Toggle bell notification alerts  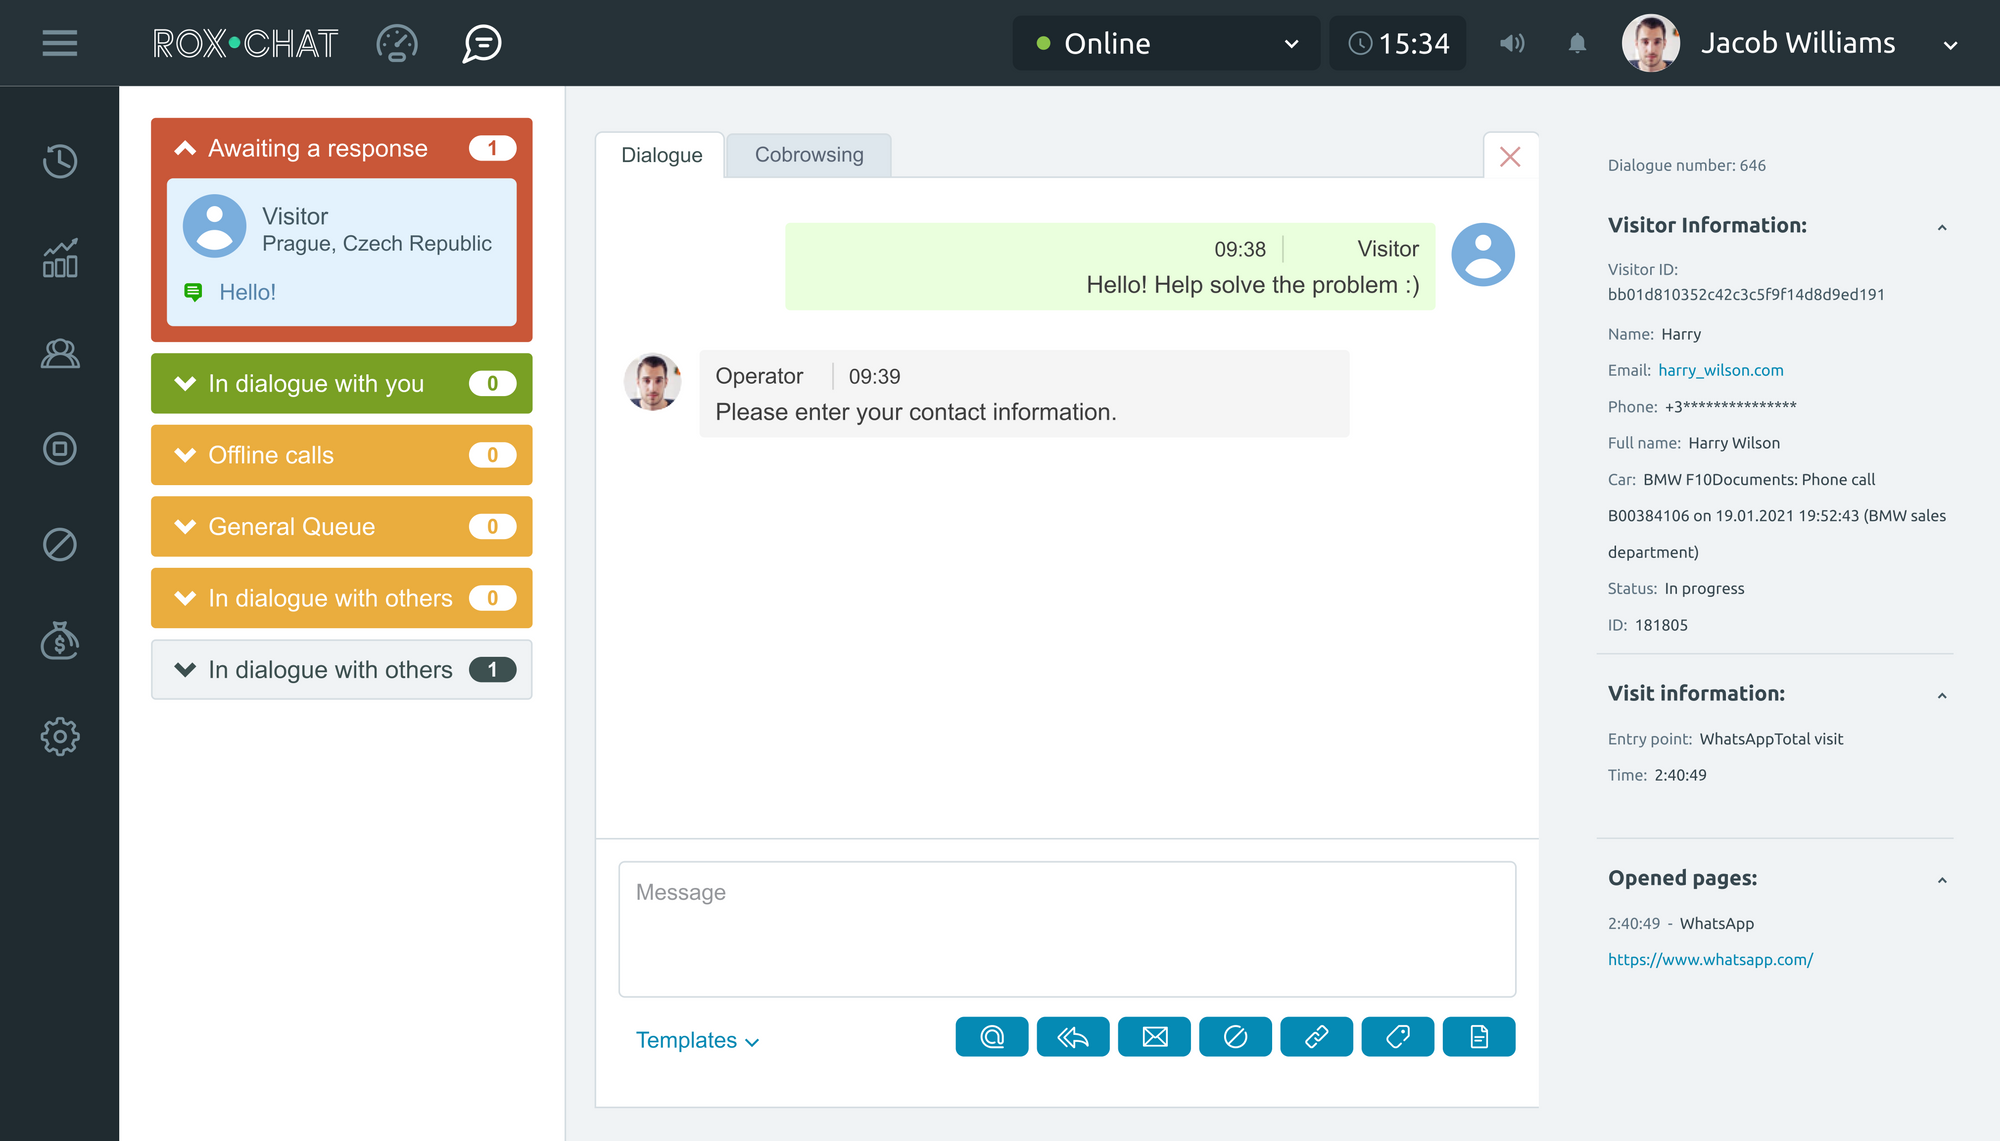point(1576,41)
